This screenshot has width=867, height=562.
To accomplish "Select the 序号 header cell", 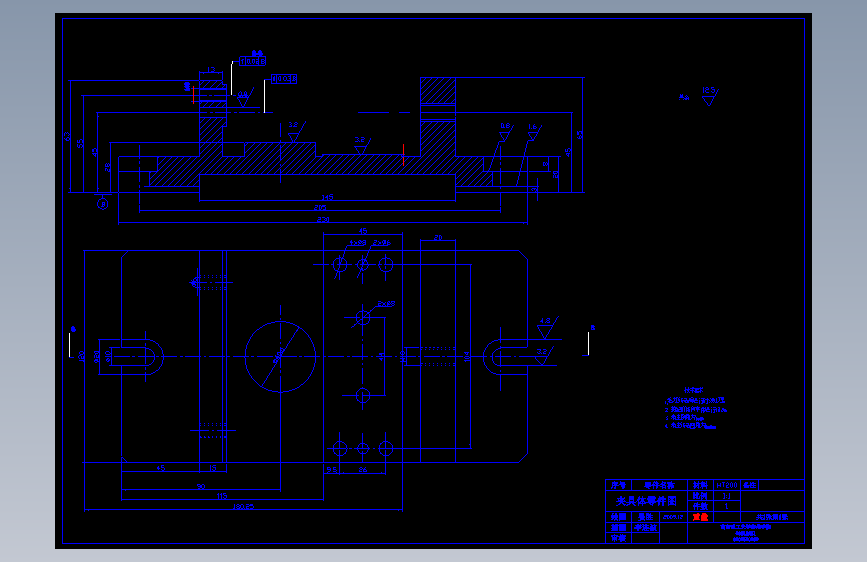I will pos(618,485).
